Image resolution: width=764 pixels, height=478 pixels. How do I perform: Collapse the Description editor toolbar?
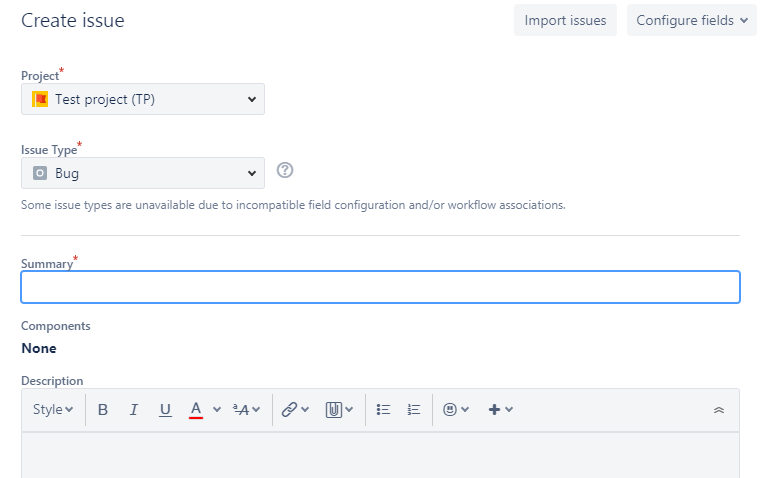pyautogui.click(x=718, y=410)
